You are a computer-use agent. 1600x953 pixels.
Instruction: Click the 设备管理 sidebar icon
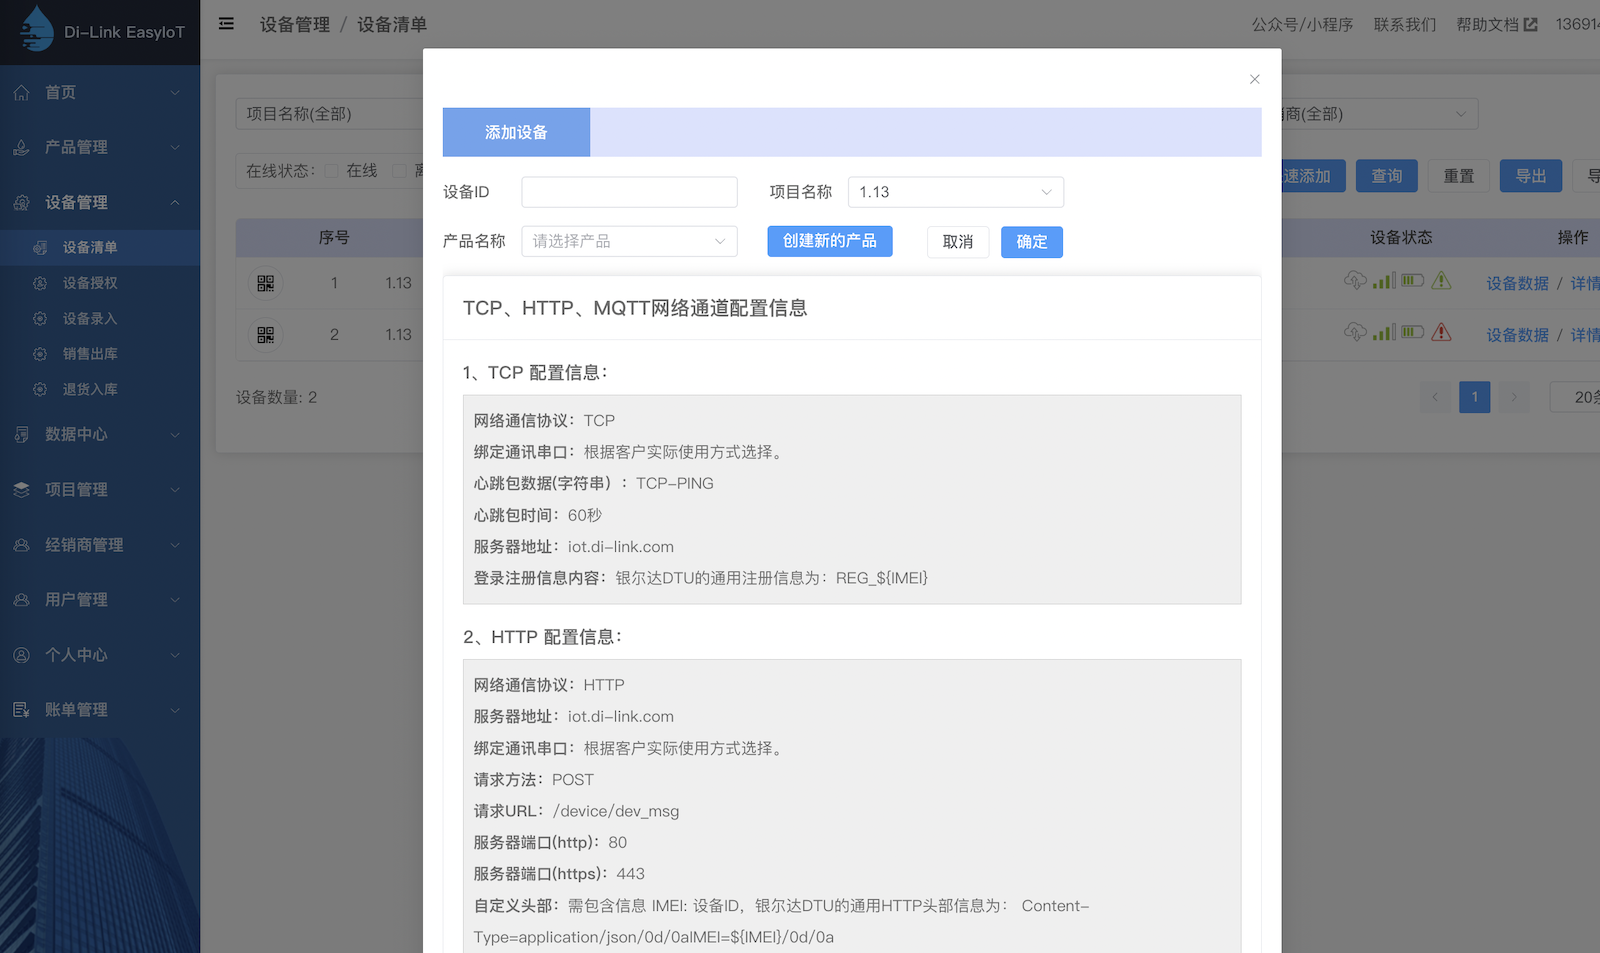(21, 202)
